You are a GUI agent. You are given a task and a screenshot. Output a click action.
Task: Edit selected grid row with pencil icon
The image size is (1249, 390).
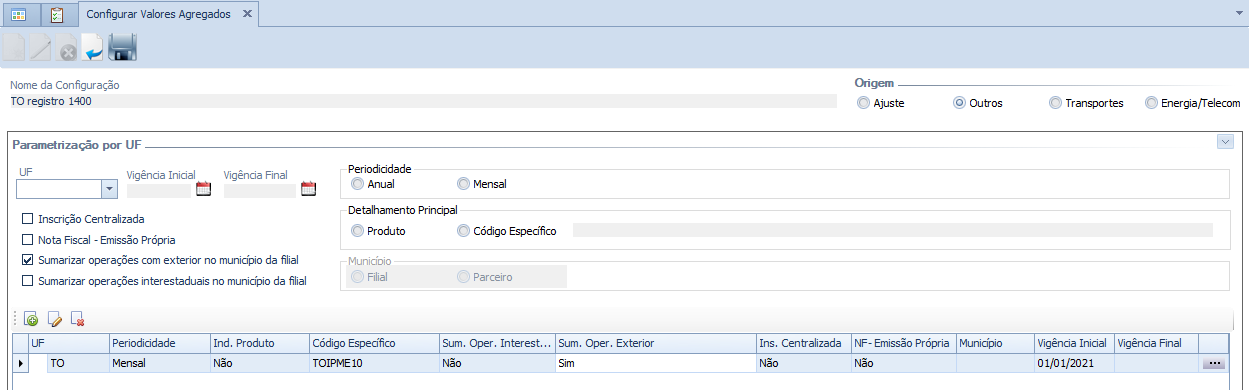(x=55, y=319)
